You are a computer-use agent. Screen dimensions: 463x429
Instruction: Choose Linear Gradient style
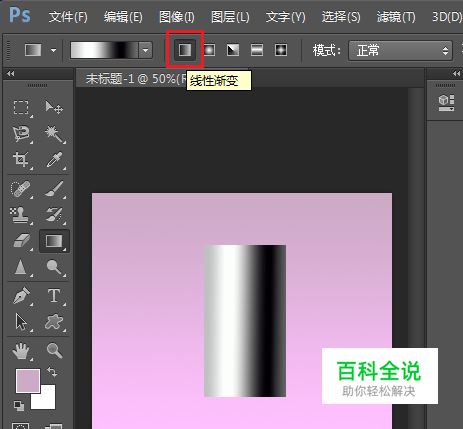[185, 50]
